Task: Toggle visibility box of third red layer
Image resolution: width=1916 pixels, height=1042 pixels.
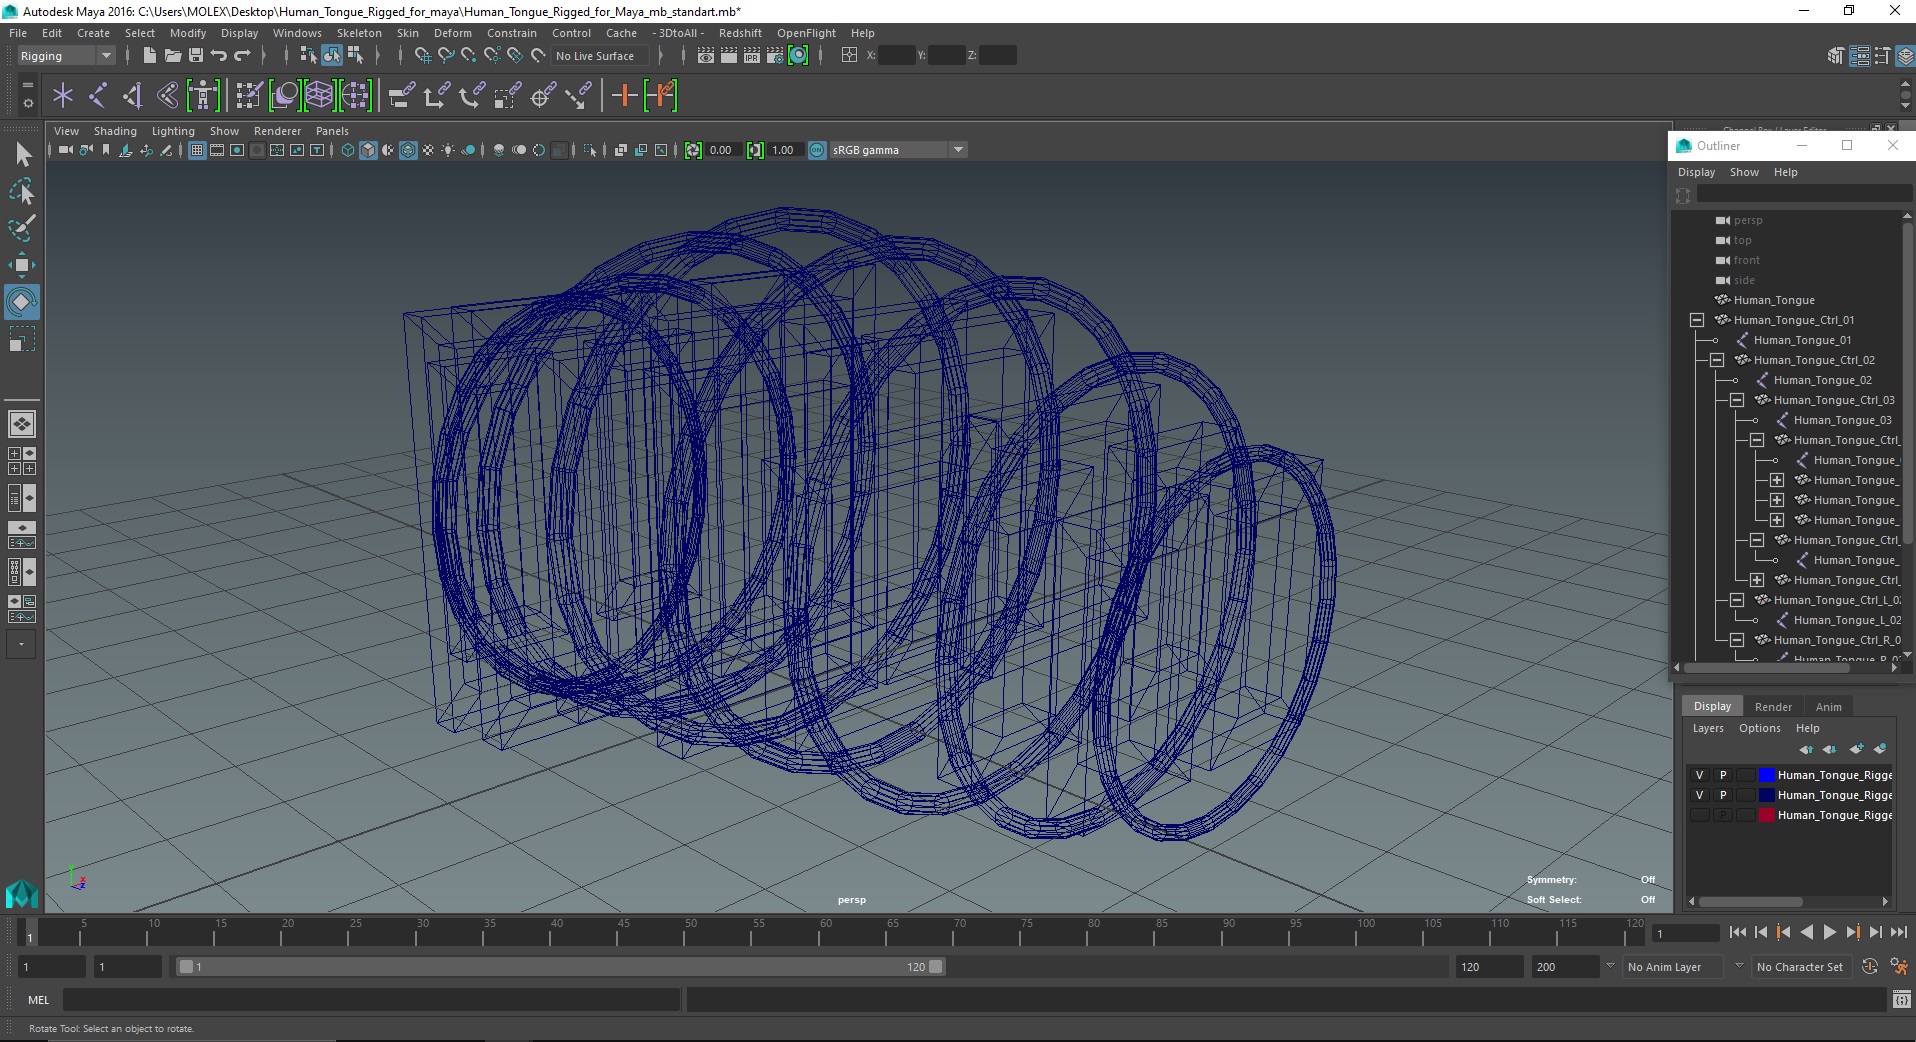Action: [x=1699, y=815]
